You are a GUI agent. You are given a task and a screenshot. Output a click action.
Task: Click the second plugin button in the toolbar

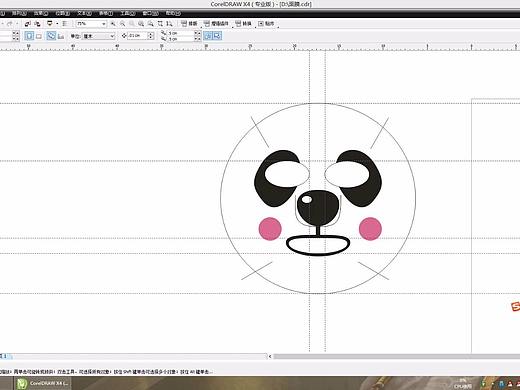click(216, 24)
